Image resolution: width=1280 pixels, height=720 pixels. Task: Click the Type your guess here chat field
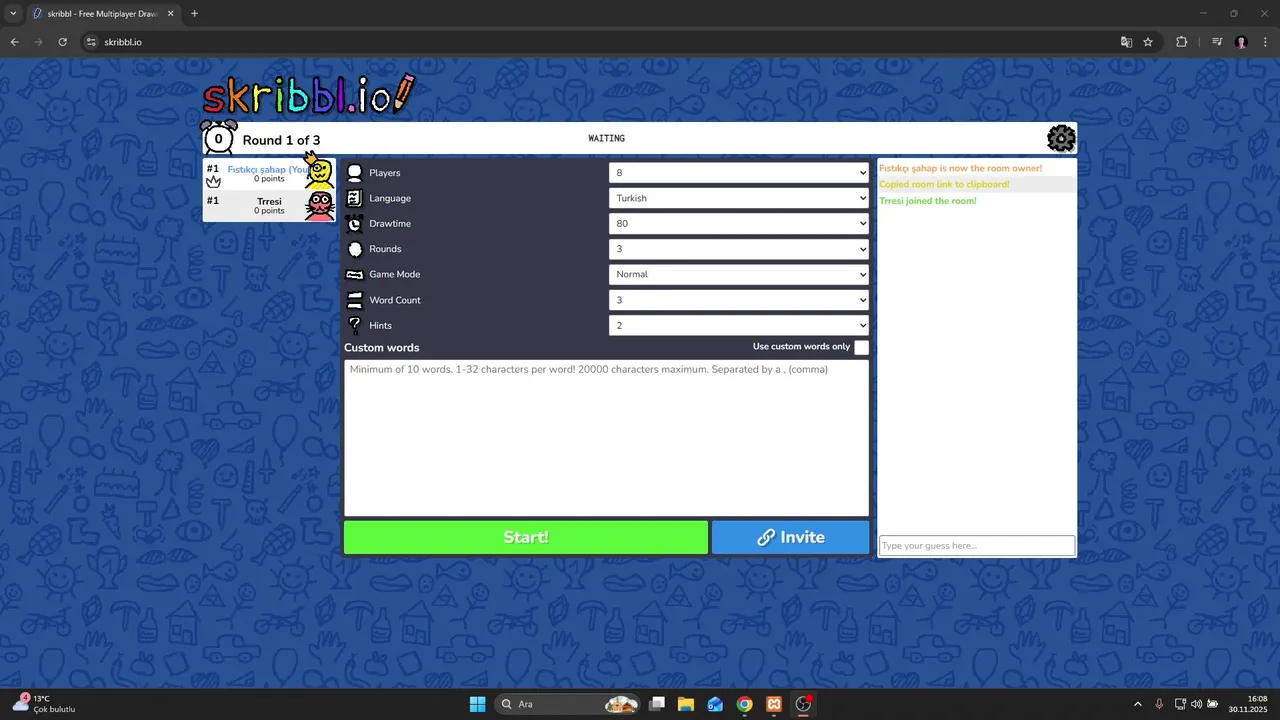tap(977, 546)
